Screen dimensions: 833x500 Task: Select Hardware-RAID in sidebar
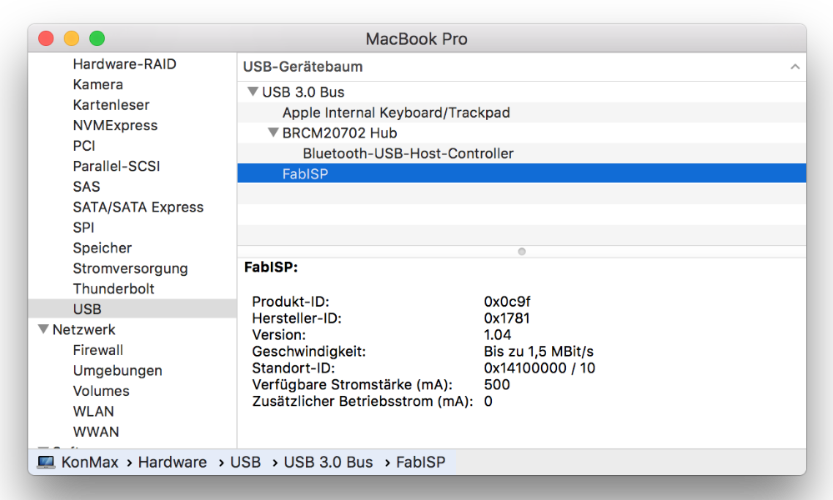(x=124, y=64)
